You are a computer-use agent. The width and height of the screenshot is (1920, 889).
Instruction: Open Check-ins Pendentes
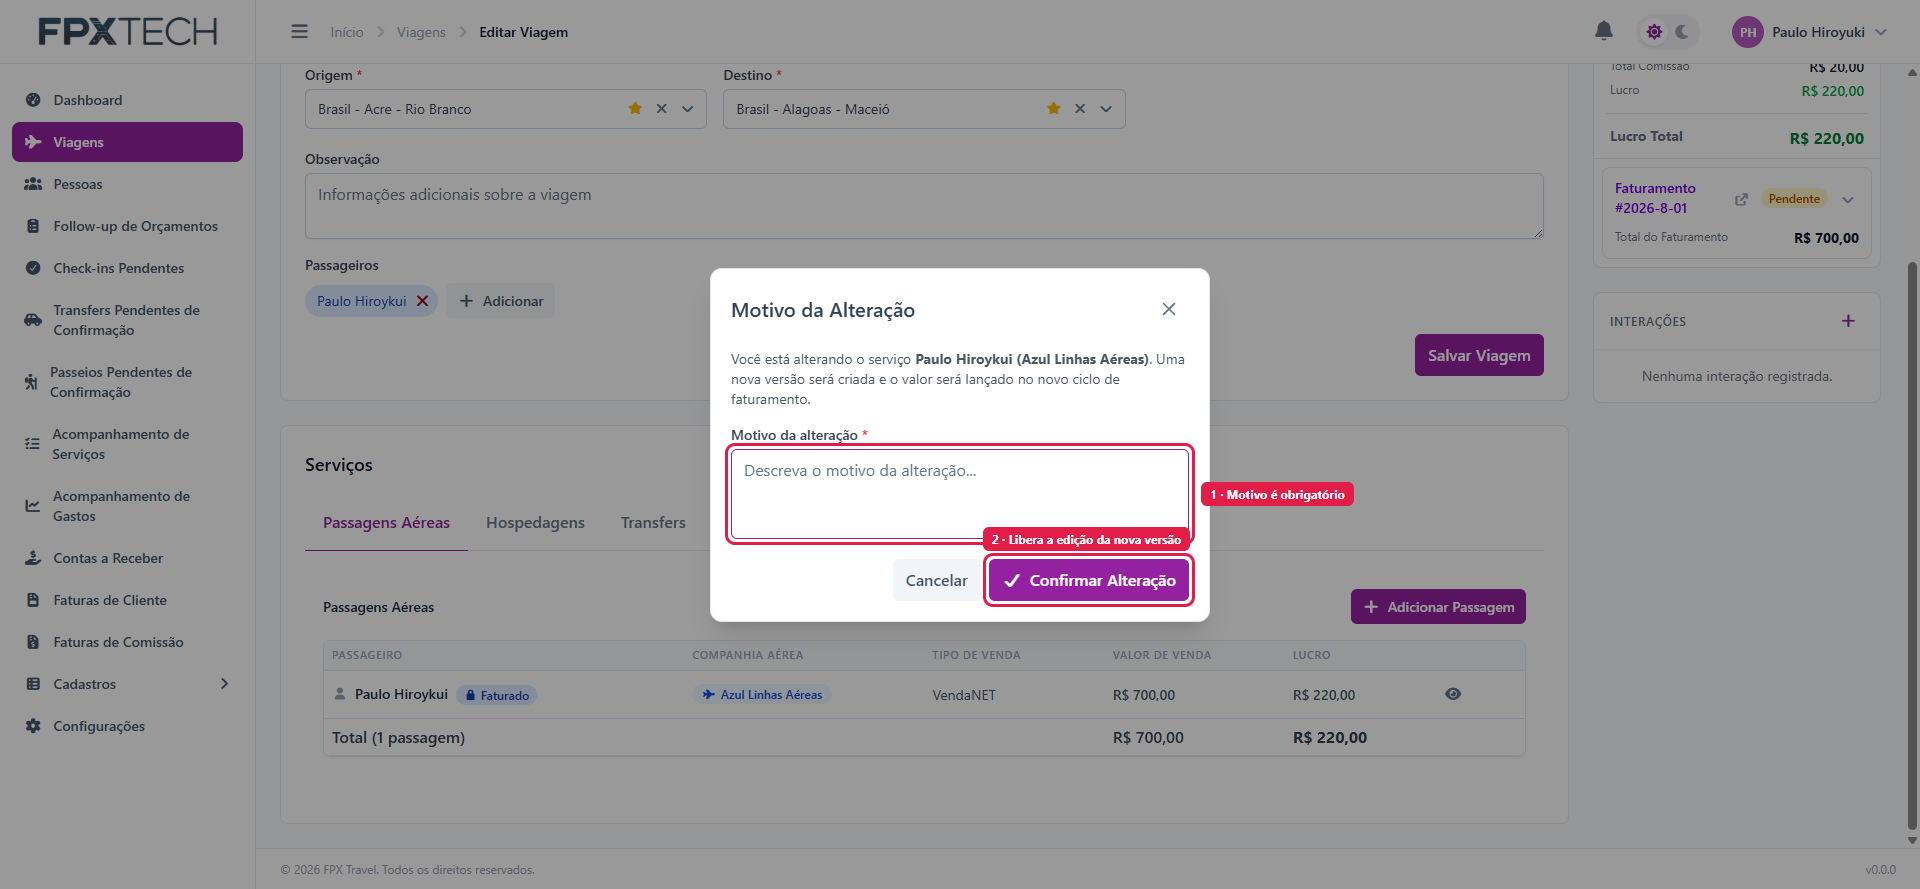click(127, 268)
